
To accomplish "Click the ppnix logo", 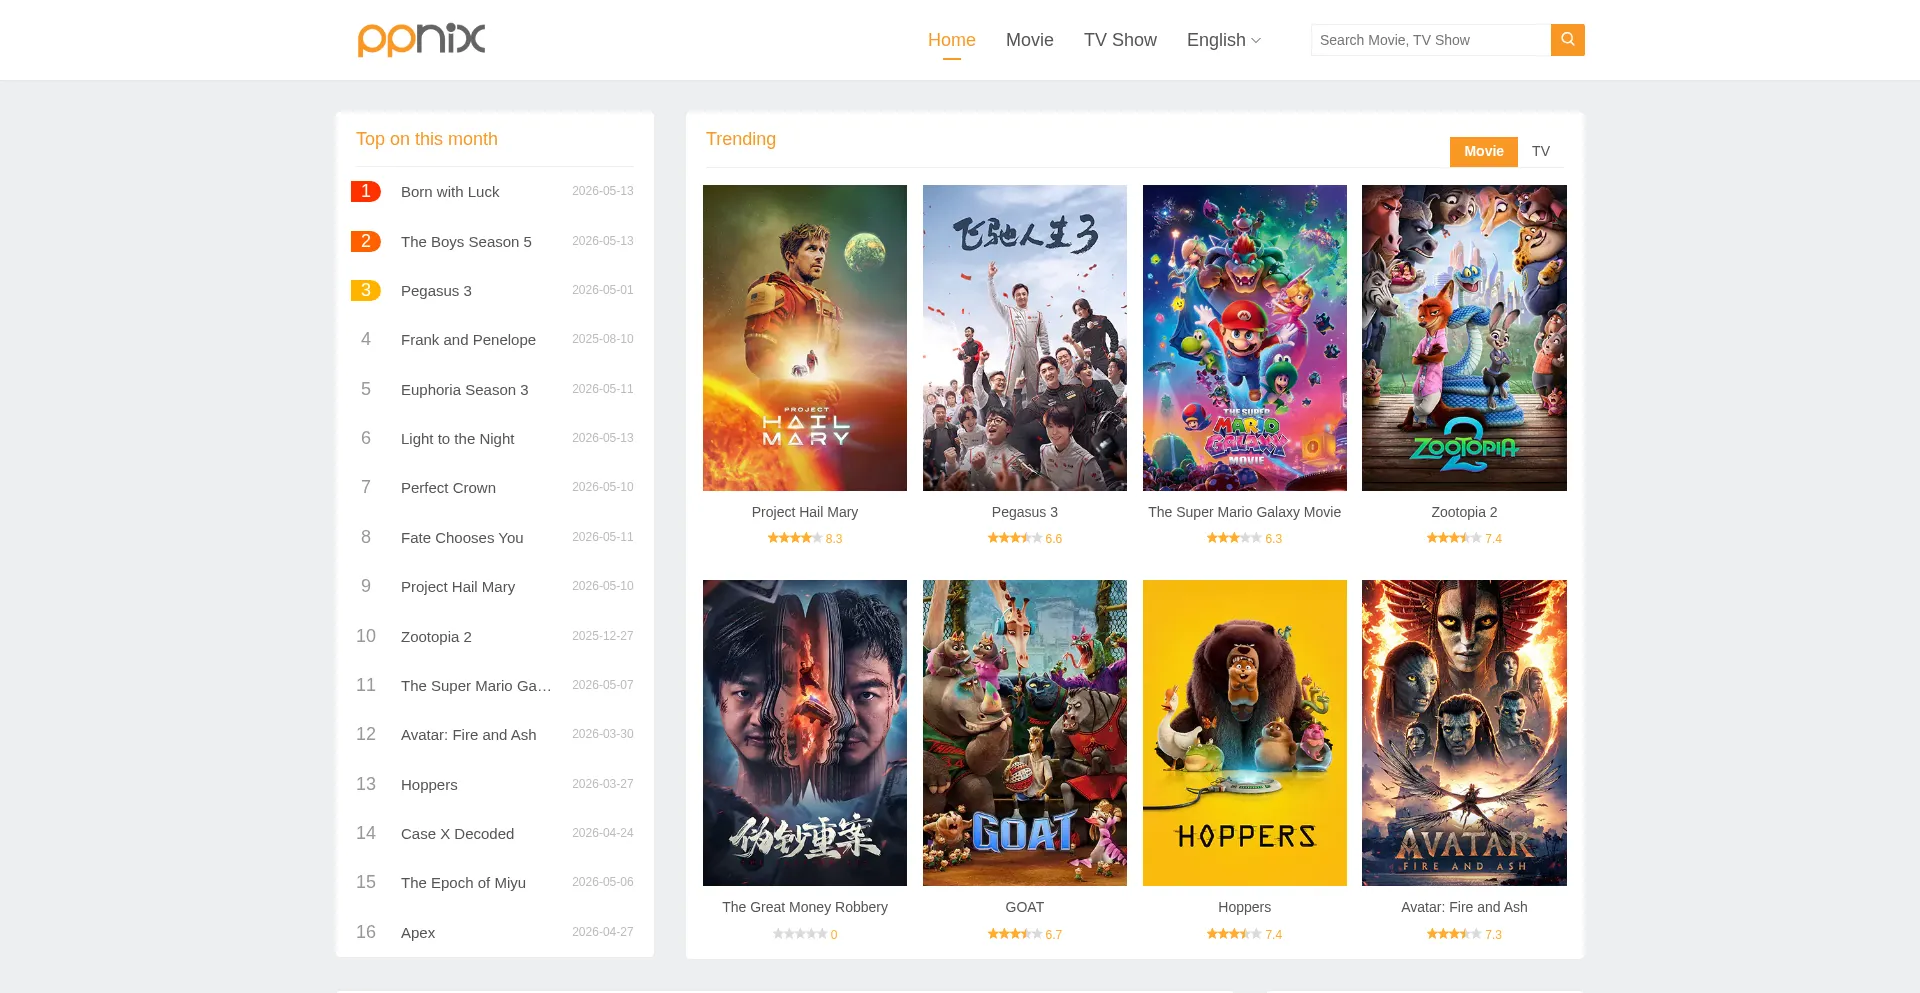I will click(x=421, y=39).
